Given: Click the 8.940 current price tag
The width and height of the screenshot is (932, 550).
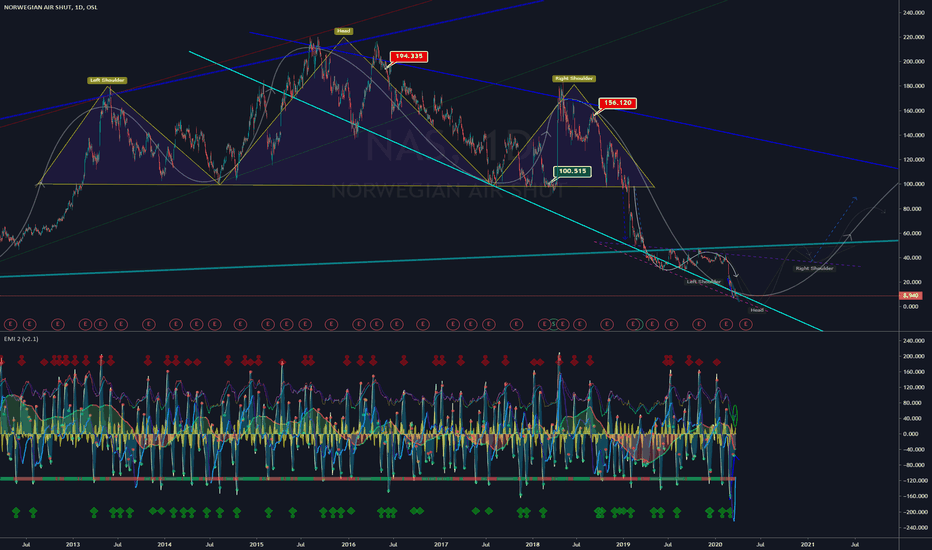Looking at the screenshot, I should [x=911, y=296].
